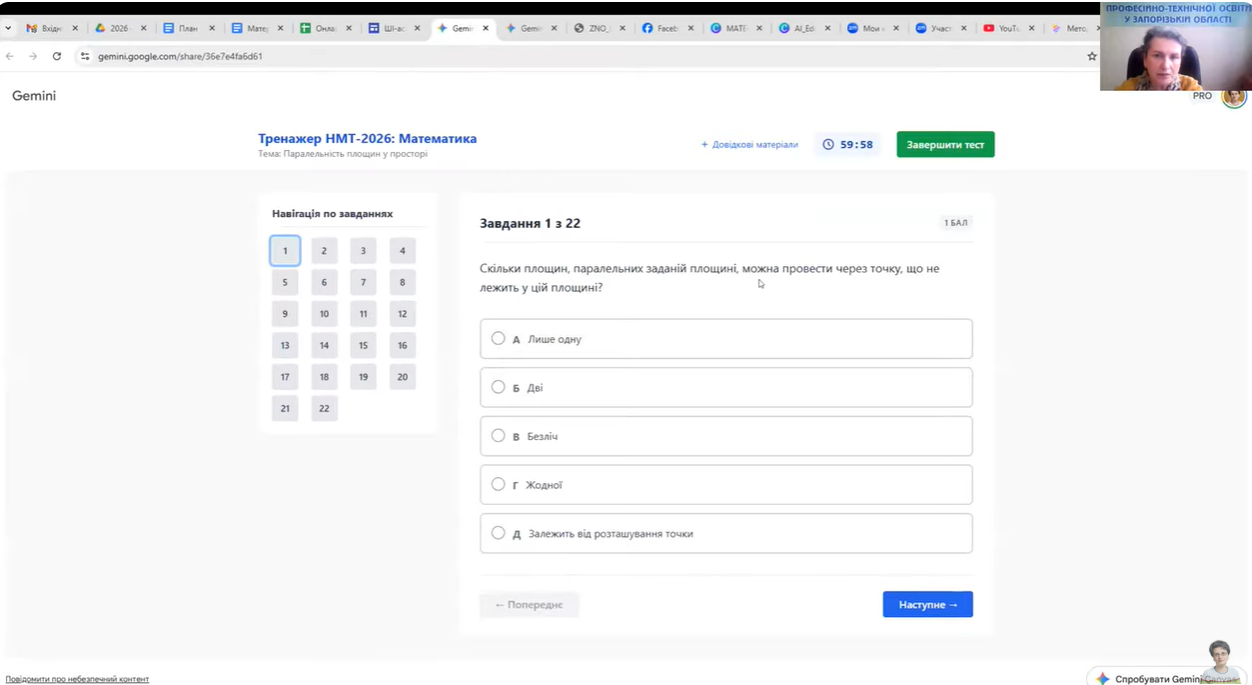The image size is (1252, 685).
Task: Open the site information icon in address bar
Action: pos(85,57)
